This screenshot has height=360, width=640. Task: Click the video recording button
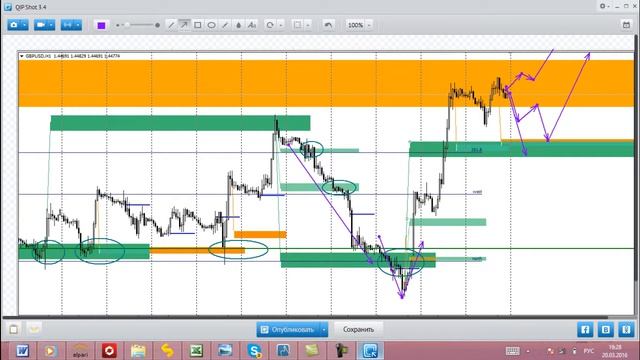point(40,25)
